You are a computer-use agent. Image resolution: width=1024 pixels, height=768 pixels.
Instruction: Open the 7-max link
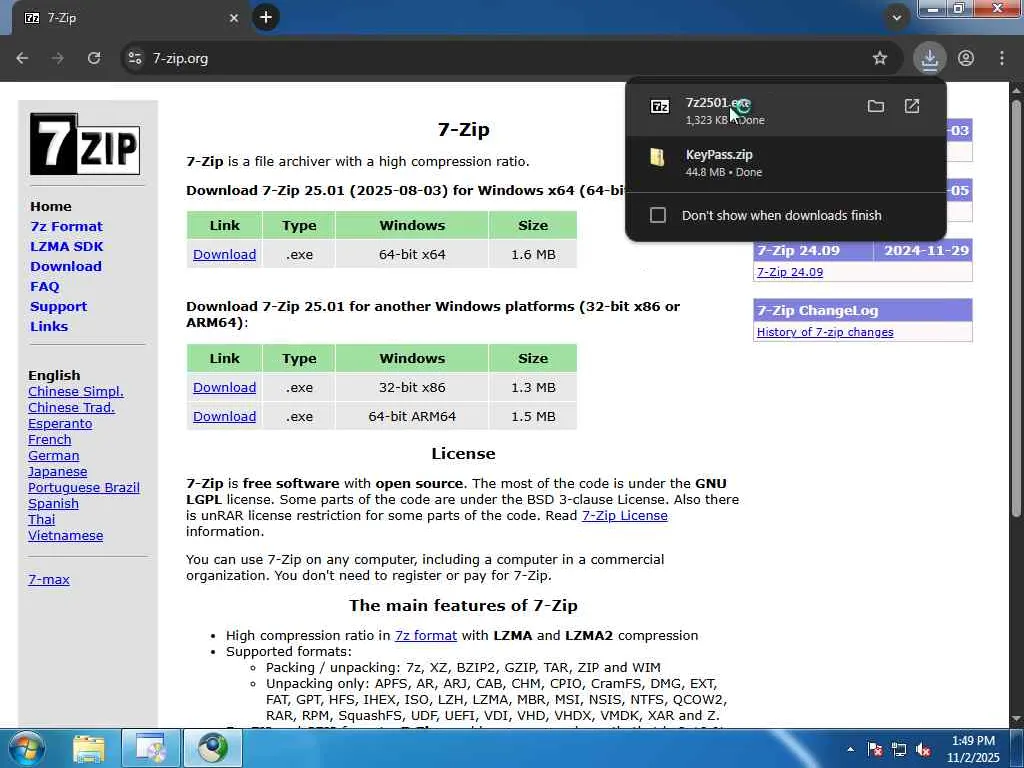pyautogui.click(x=48, y=579)
